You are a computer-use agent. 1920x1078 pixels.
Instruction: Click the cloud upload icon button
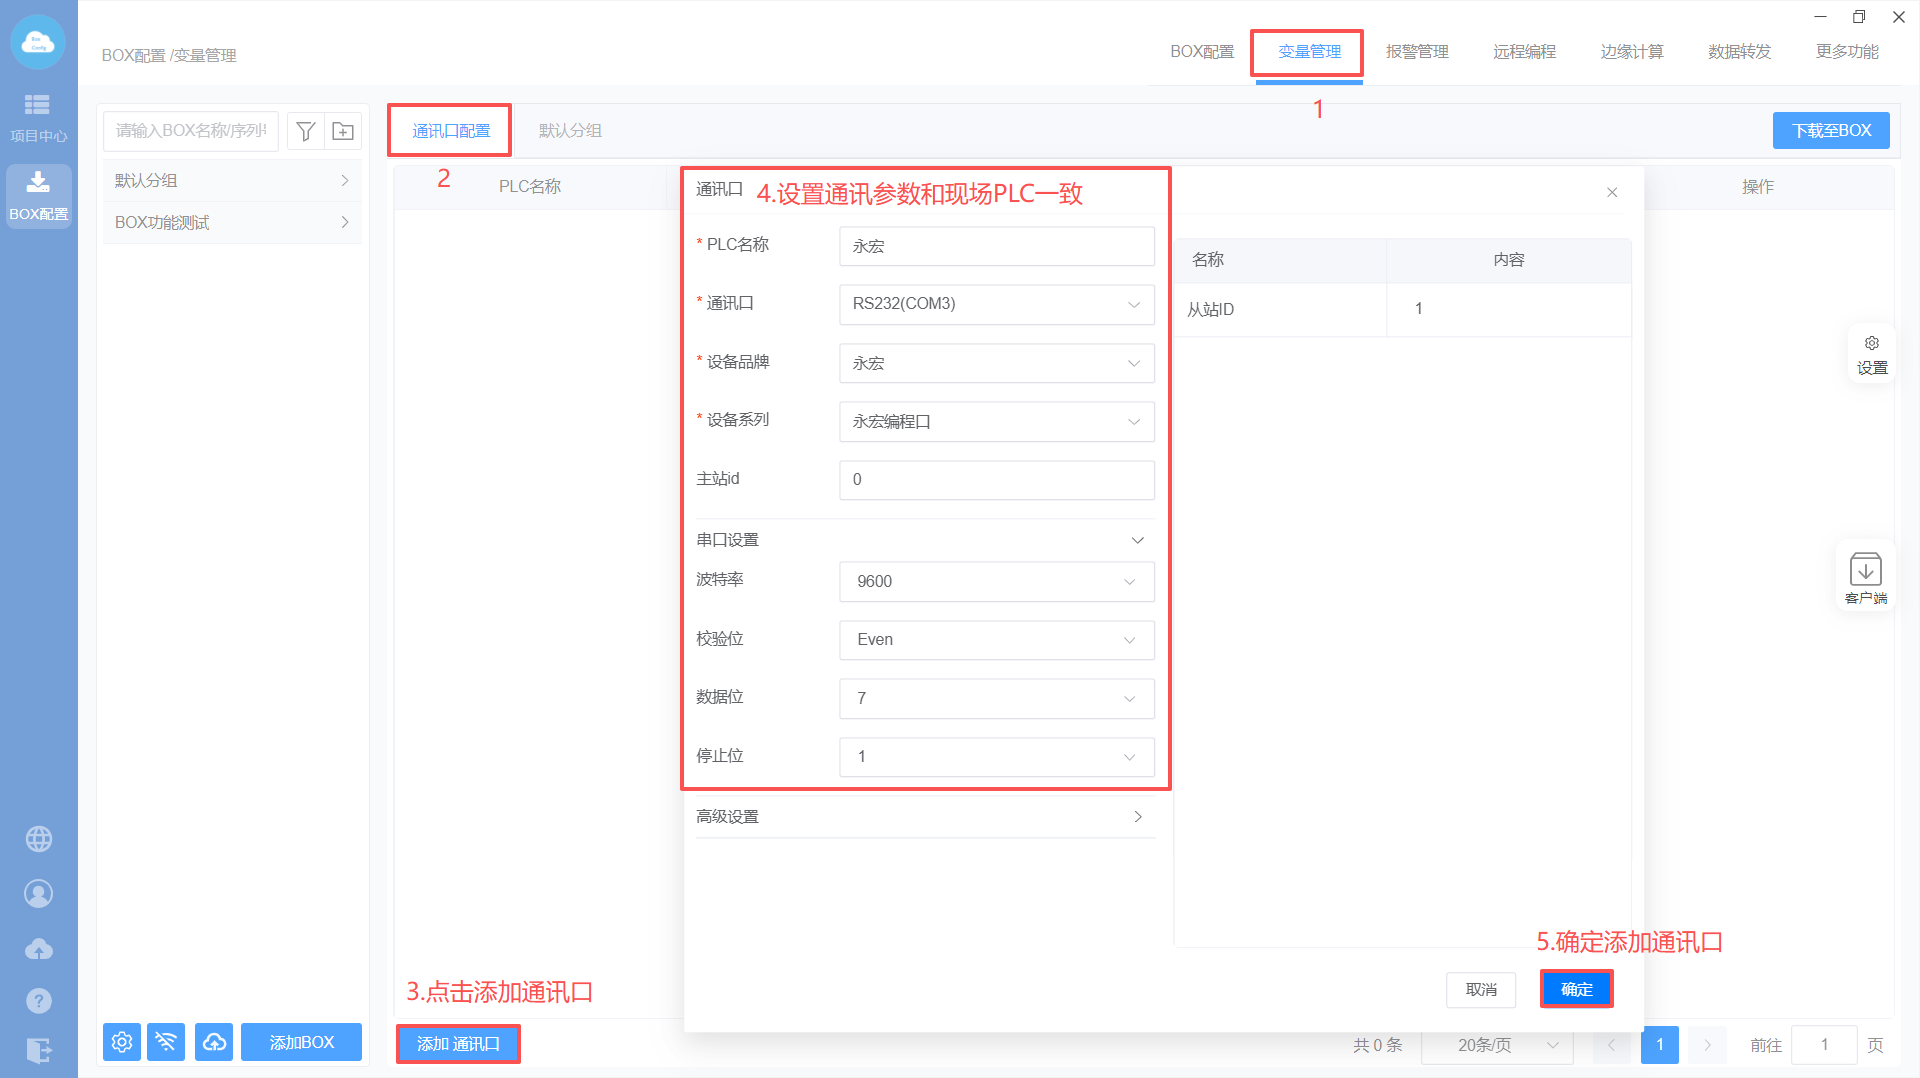click(214, 1042)
